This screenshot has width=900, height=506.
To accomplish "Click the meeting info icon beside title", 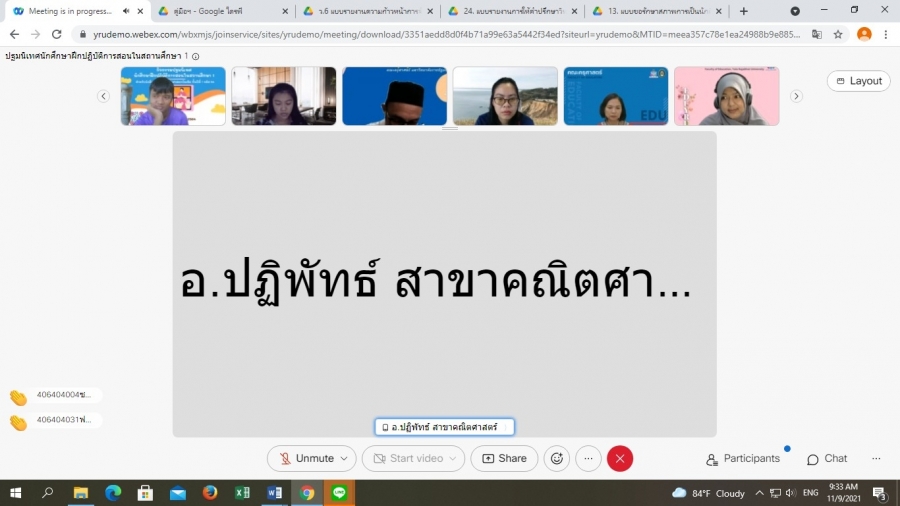I will (x=196, y=56).
